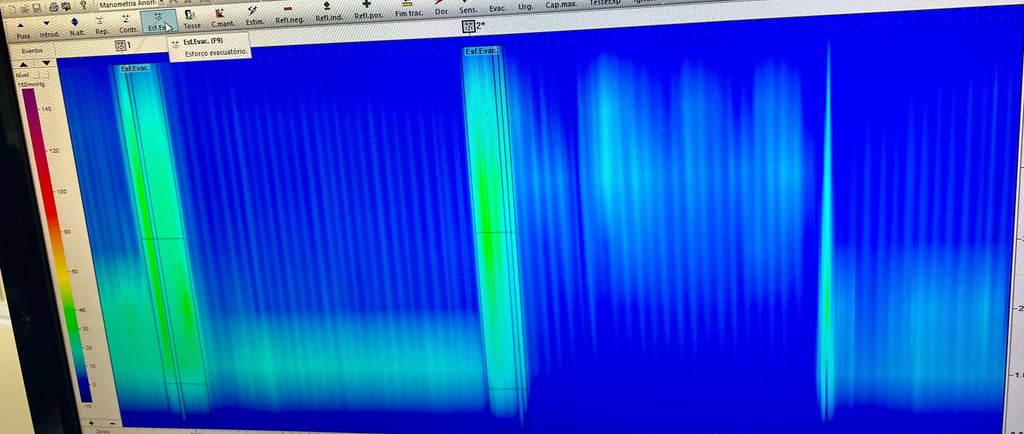Select the Dor pain event tool
This screenshot has height=434, width=1024.
(441, 8)
